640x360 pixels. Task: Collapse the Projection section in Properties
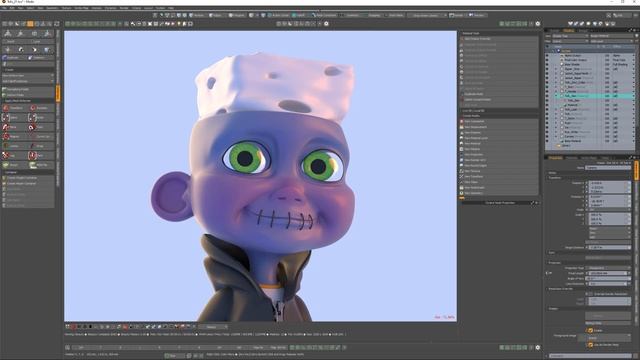point(555,263)
